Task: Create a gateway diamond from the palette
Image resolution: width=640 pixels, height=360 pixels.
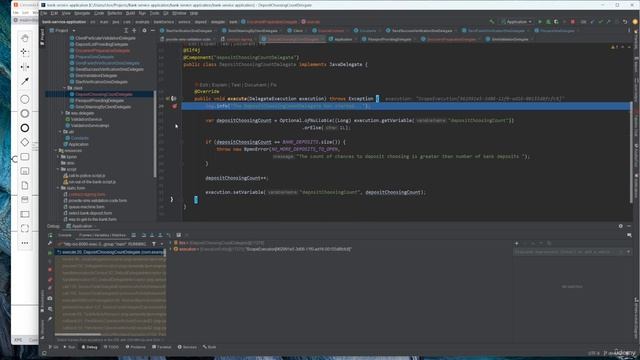Action: [x=25, y=142]
